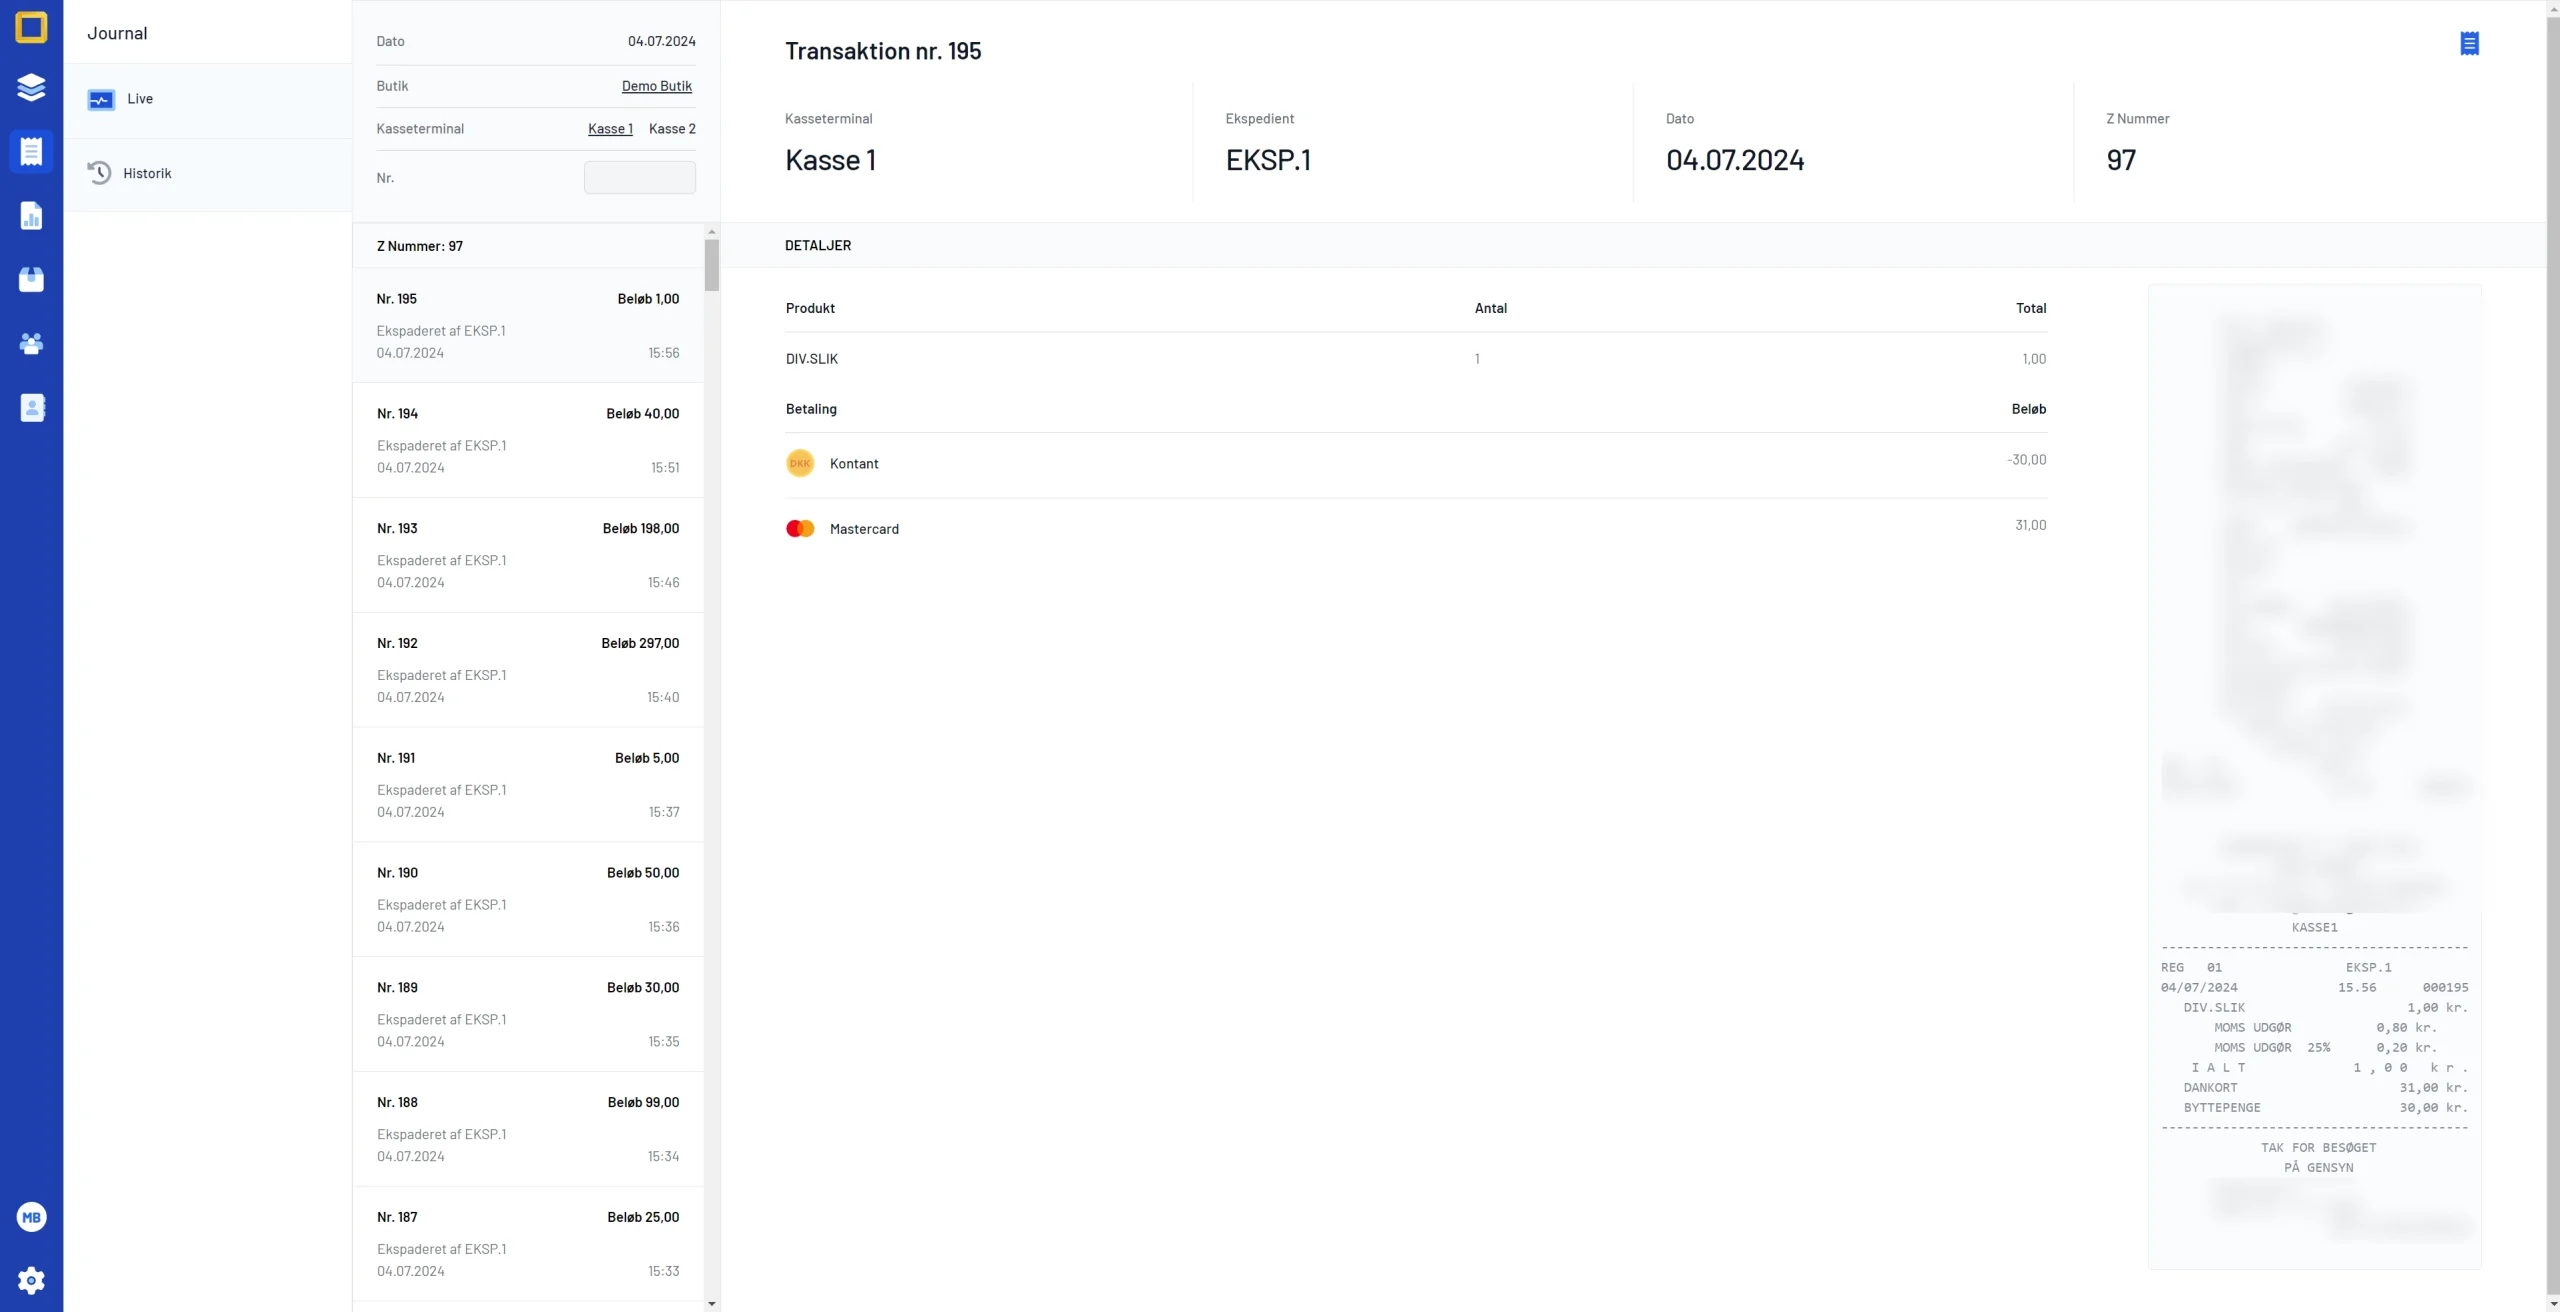The height and width of the screenshot is (1312, 2560).
Task: Click the Historik clock icon
Action: click(99, 173)
